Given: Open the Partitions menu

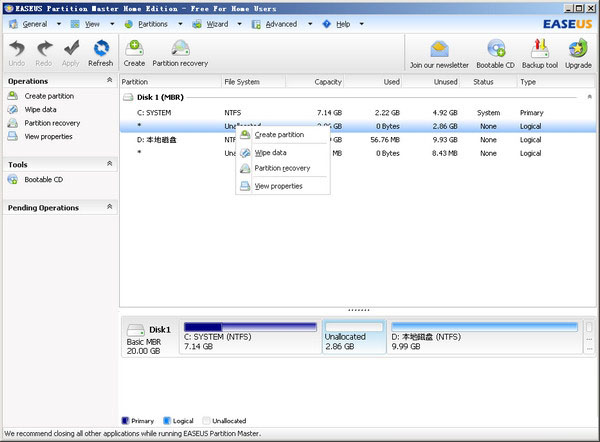Looking at the screenshot, I should (153, 23).
